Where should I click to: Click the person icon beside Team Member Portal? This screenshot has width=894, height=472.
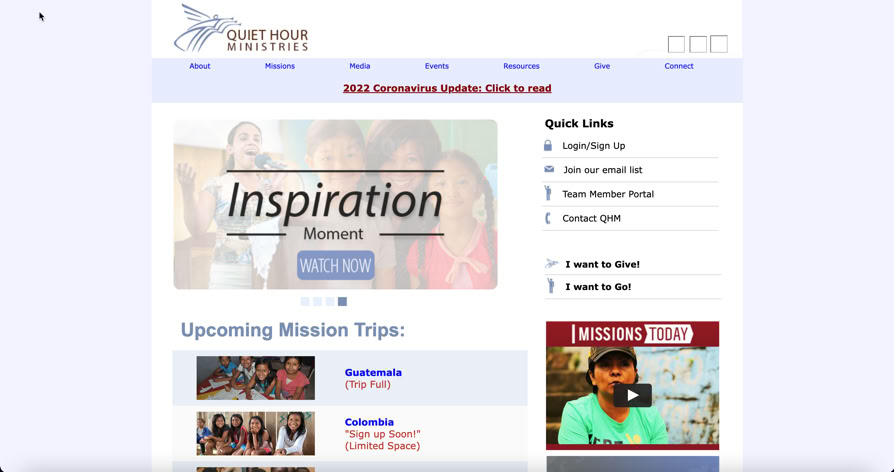pos(548,193)
